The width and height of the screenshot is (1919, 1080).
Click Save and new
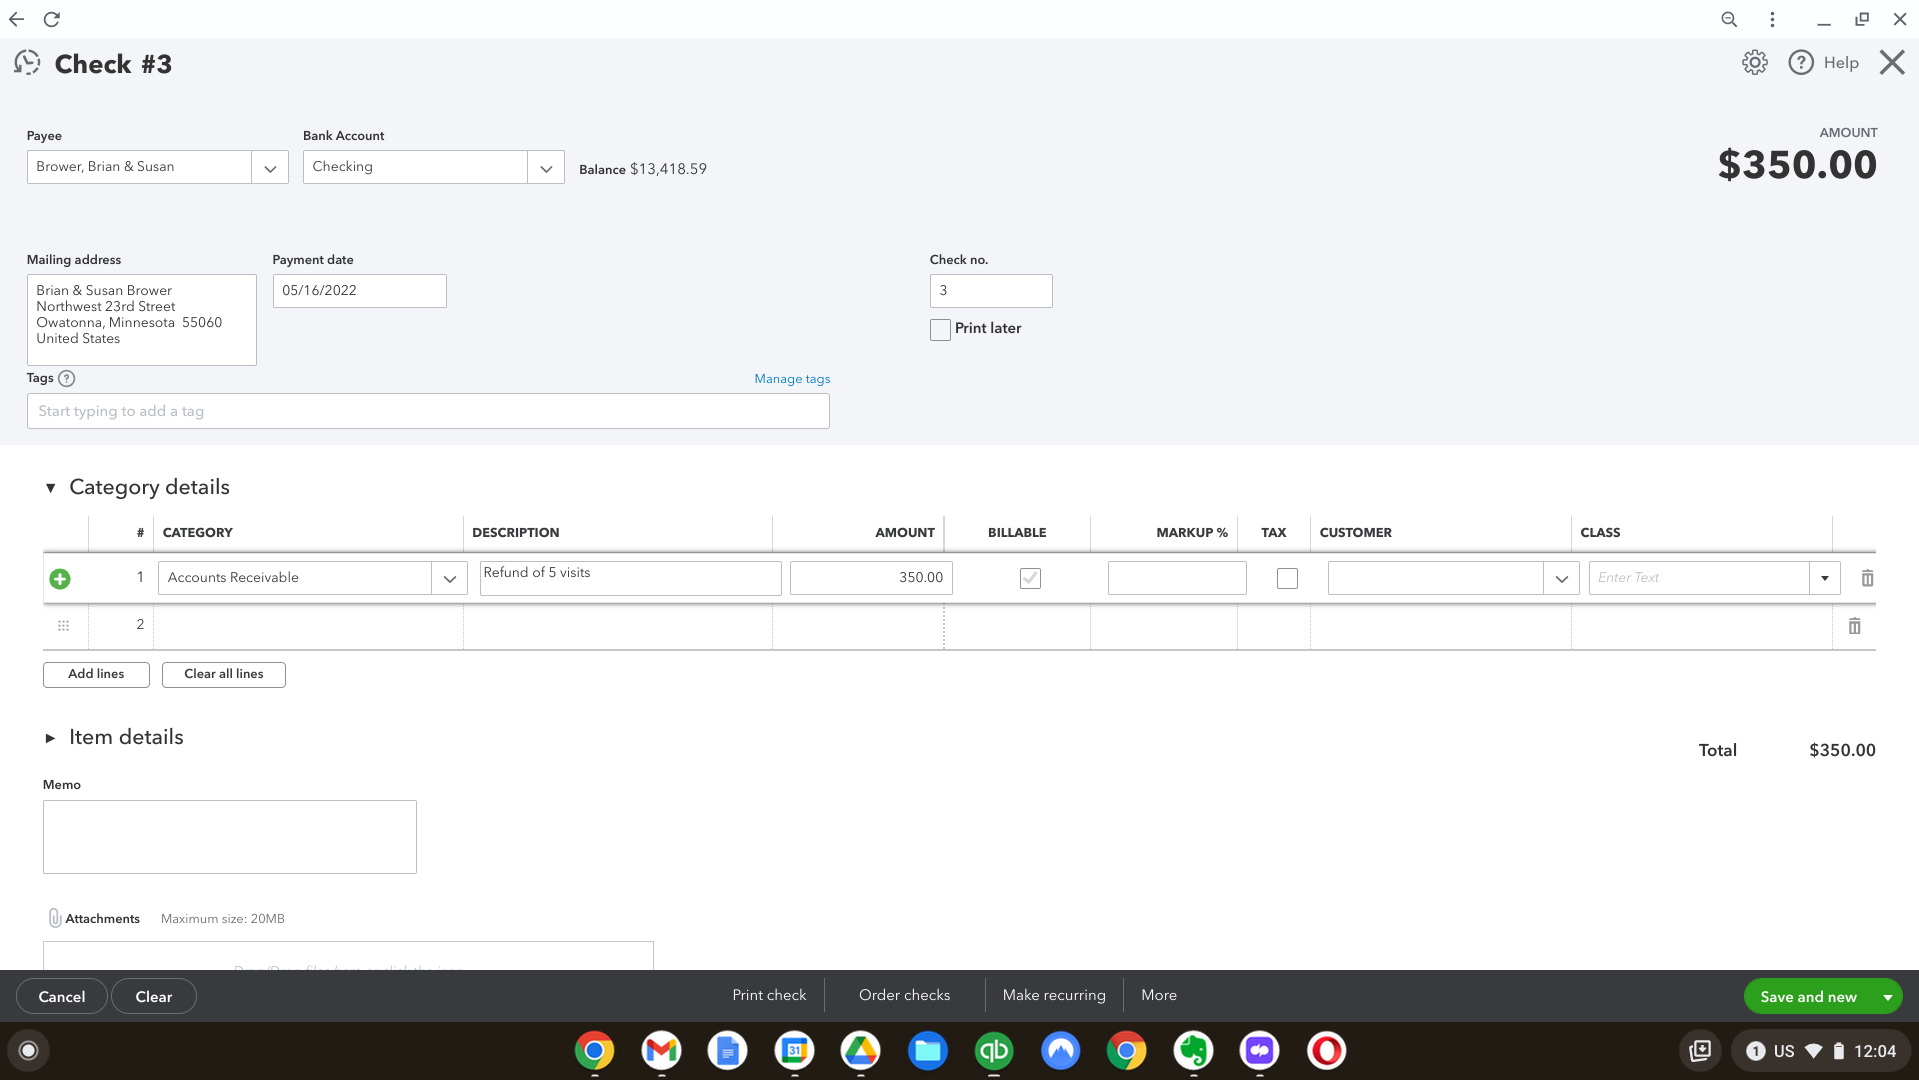tap(1808, 997)
